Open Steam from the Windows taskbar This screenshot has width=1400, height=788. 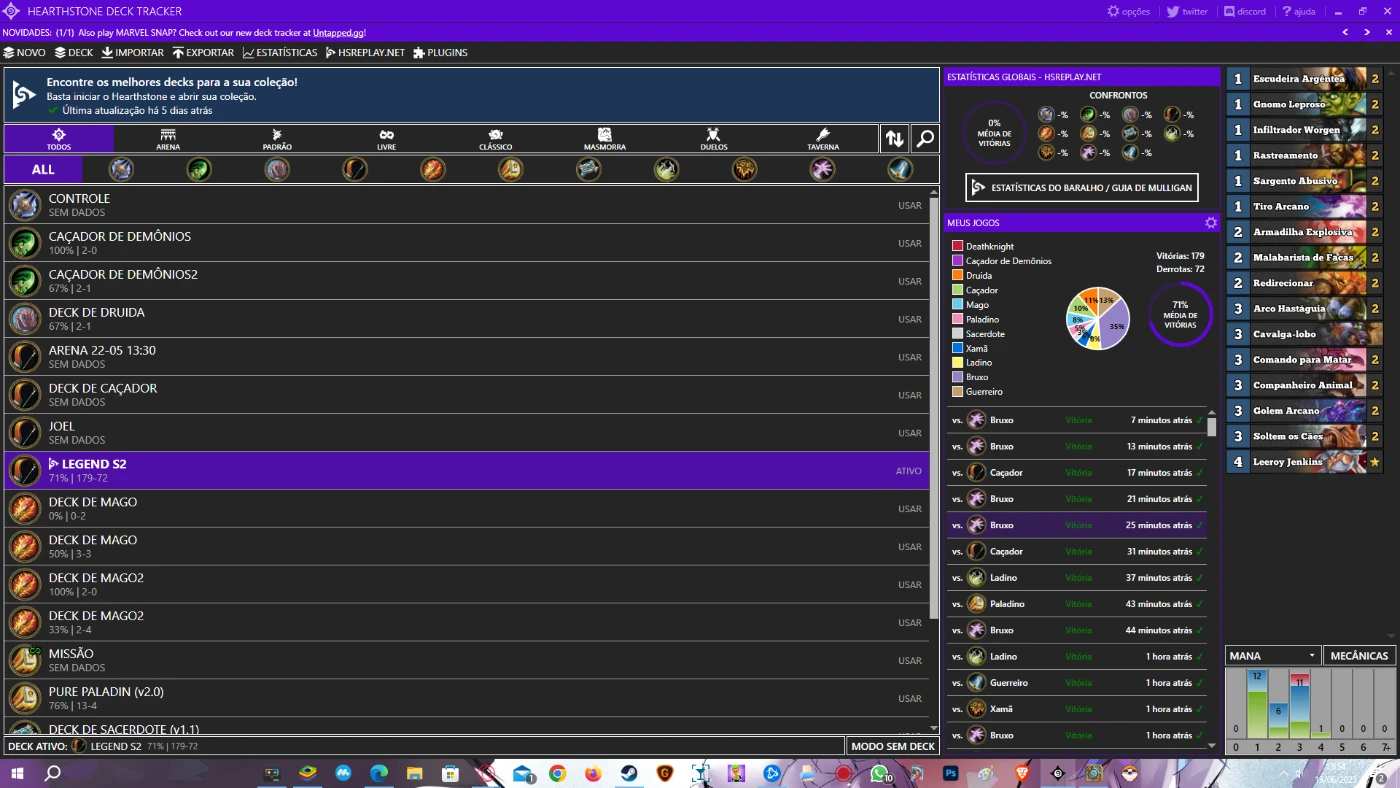pos(629,773)
